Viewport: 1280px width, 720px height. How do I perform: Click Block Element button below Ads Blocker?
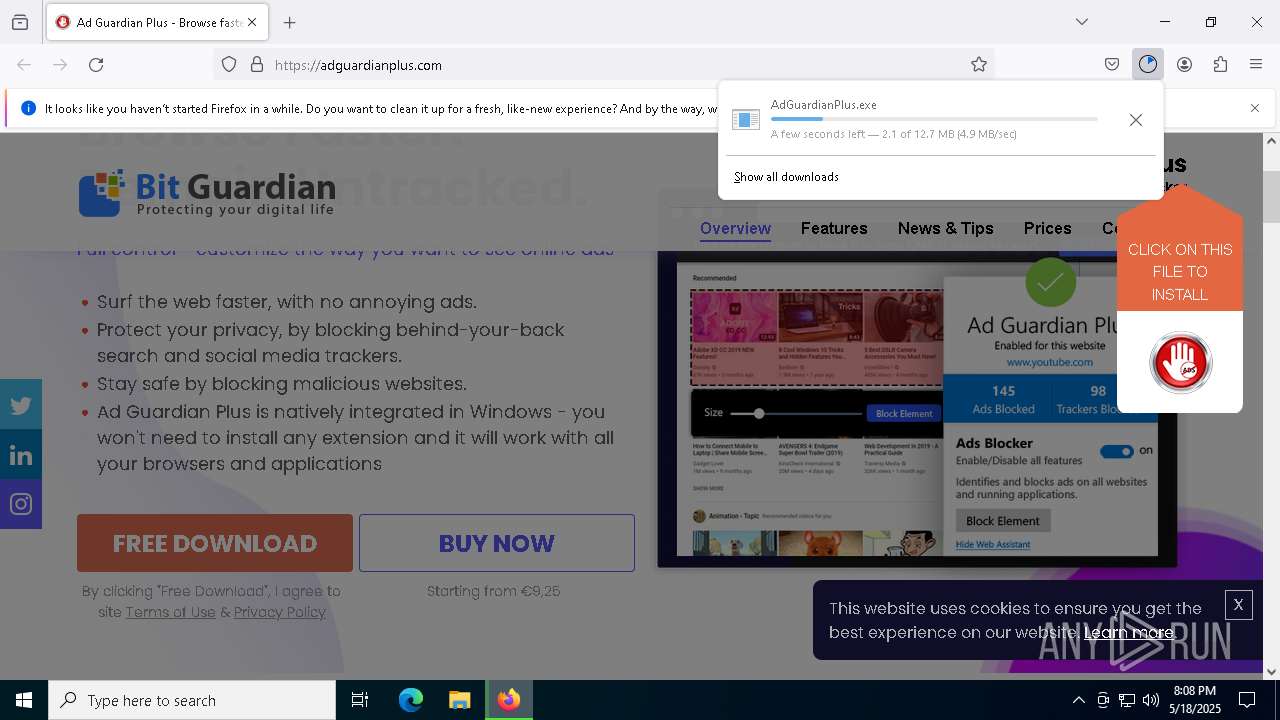(1003, 520)
